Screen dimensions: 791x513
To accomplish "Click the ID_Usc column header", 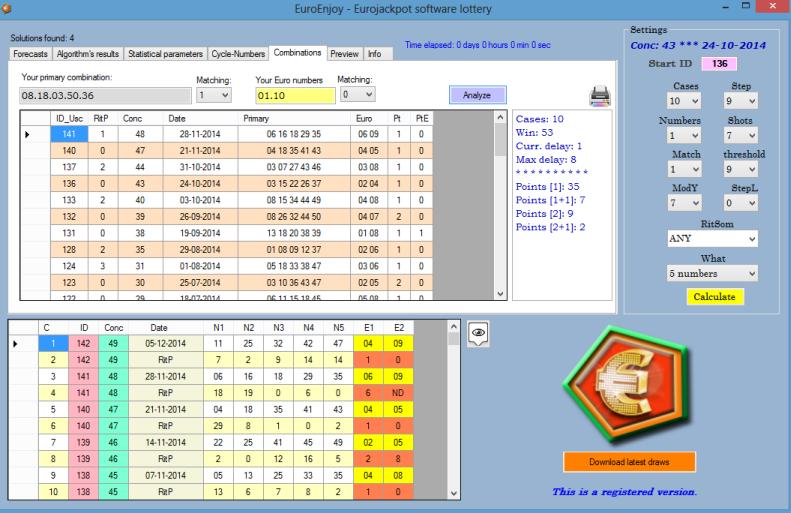I will [69, 119].
